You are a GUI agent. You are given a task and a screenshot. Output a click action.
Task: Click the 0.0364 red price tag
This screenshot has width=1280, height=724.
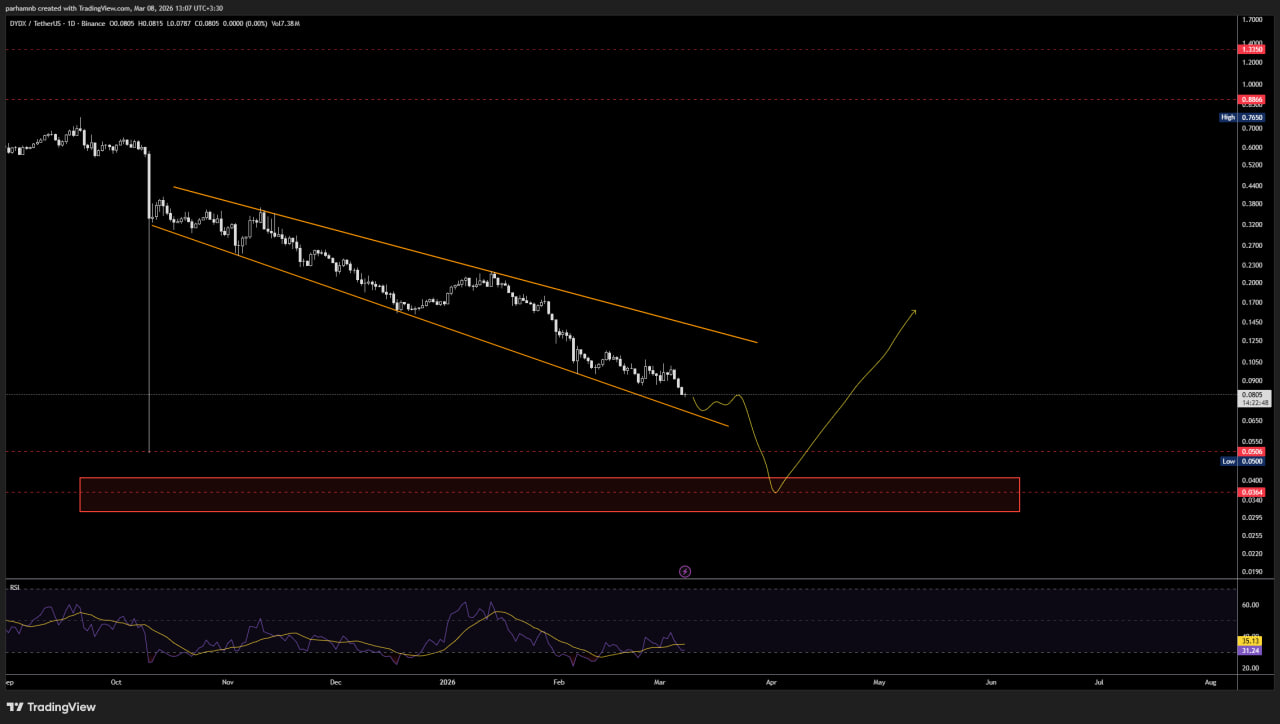tap(1251, 492)
